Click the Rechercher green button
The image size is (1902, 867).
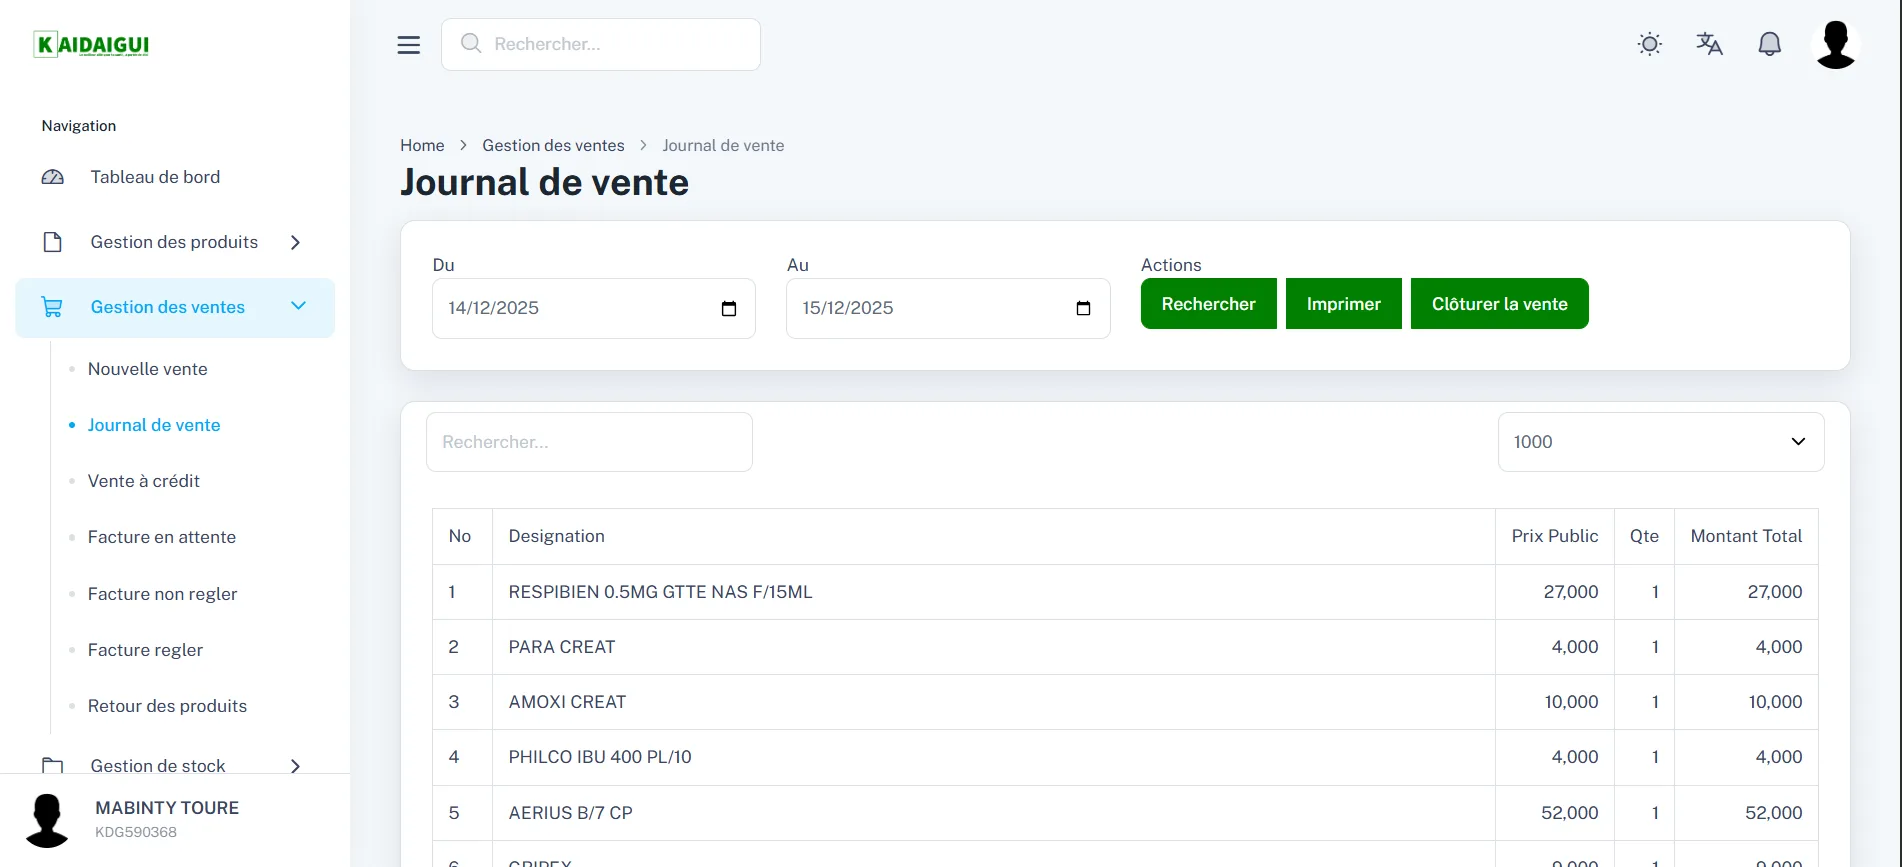[x=1208, y=304]
